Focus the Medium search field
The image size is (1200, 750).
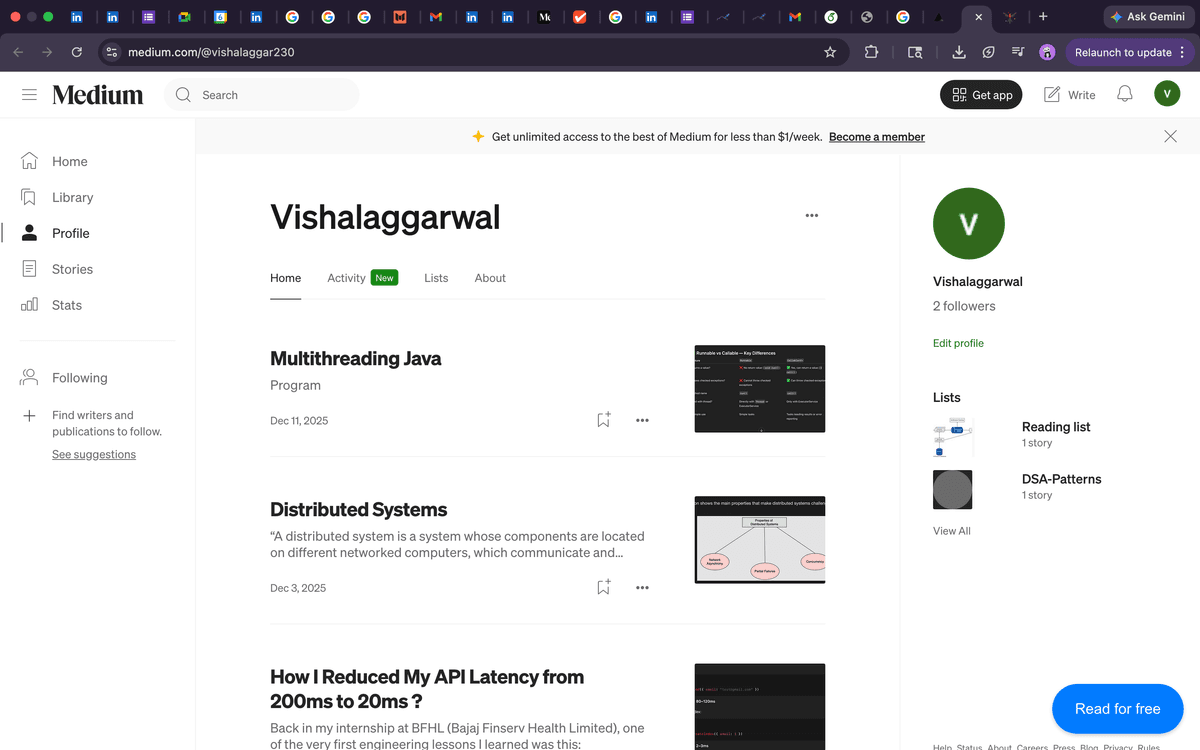262,95
